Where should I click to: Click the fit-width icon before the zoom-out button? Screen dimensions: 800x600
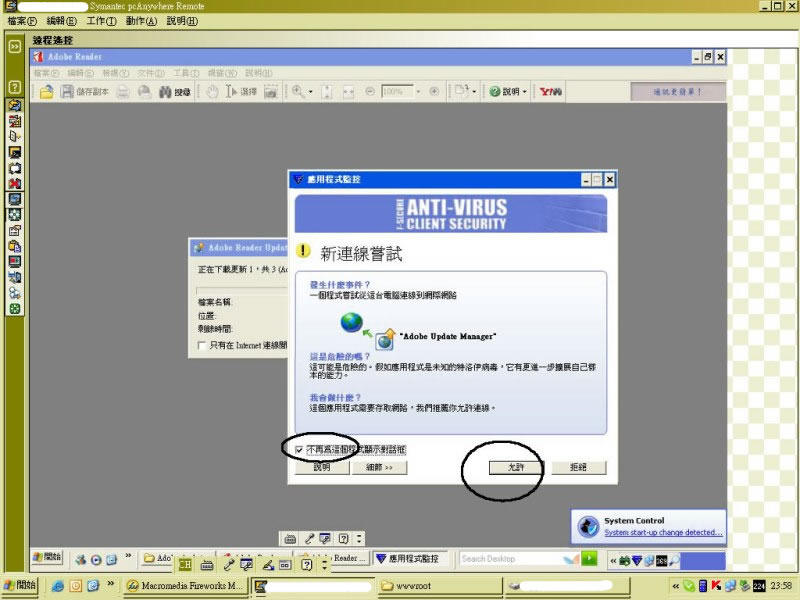[x=348, y=92]
